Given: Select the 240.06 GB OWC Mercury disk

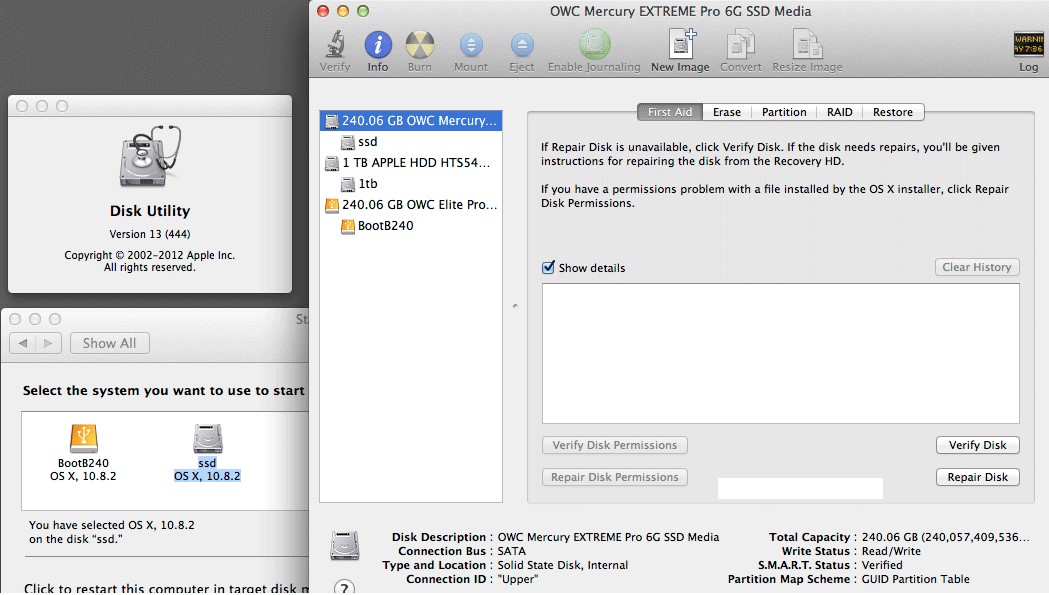Looking at the screenshot, I should tap(411, 120).
